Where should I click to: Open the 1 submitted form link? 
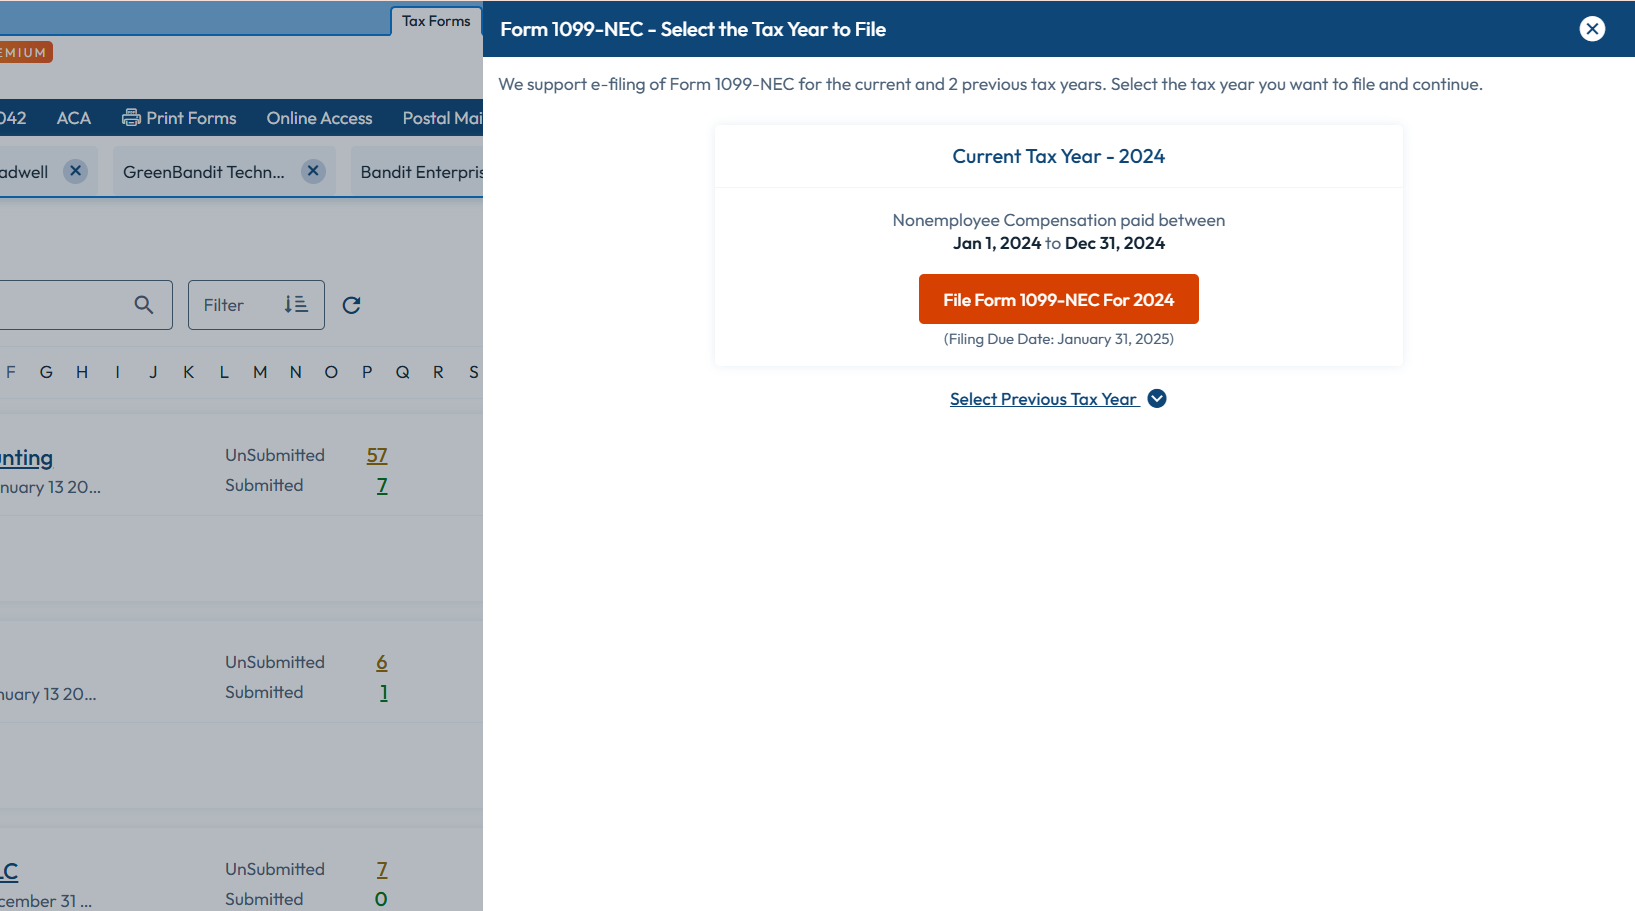tap(384, 692)
